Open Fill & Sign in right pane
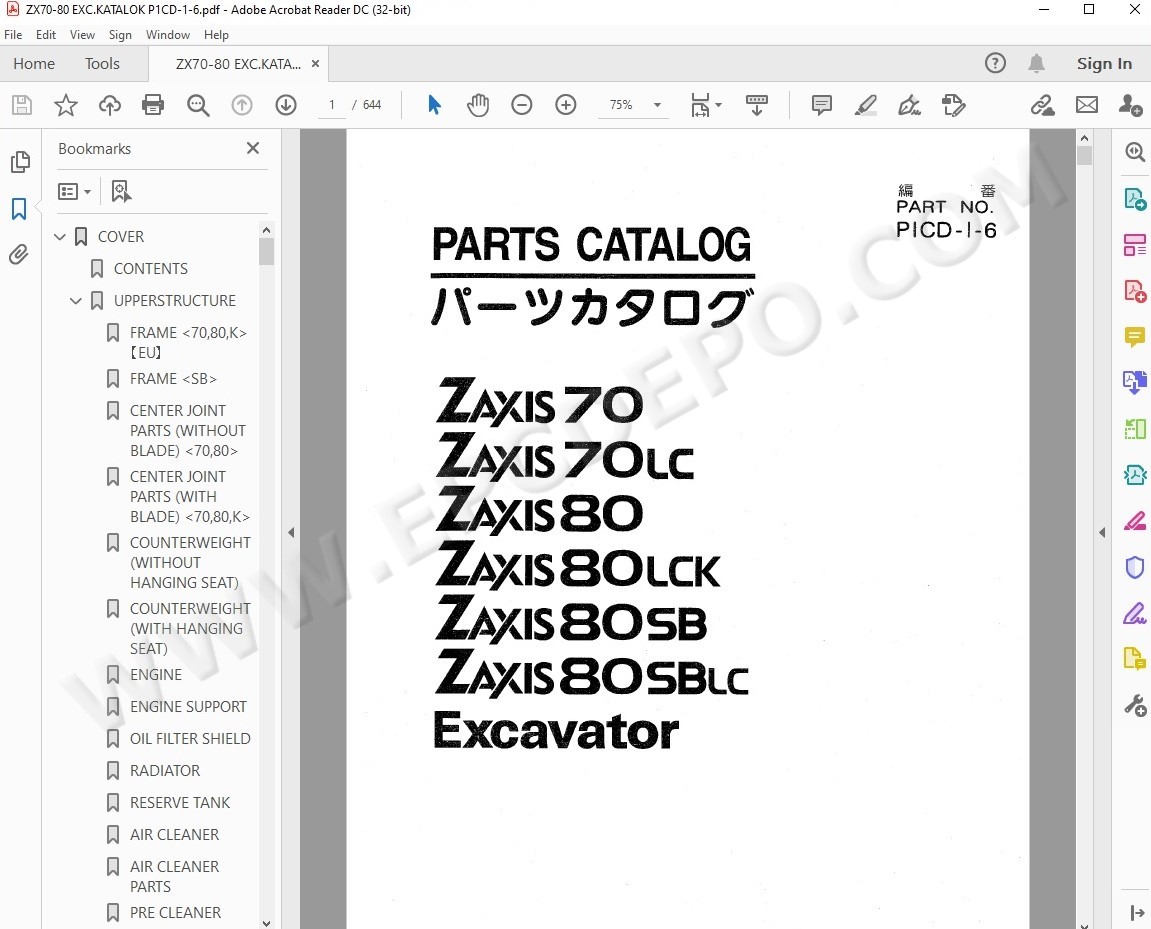The width and height of the screenshot is (1151, 929). click(1135, 613)
